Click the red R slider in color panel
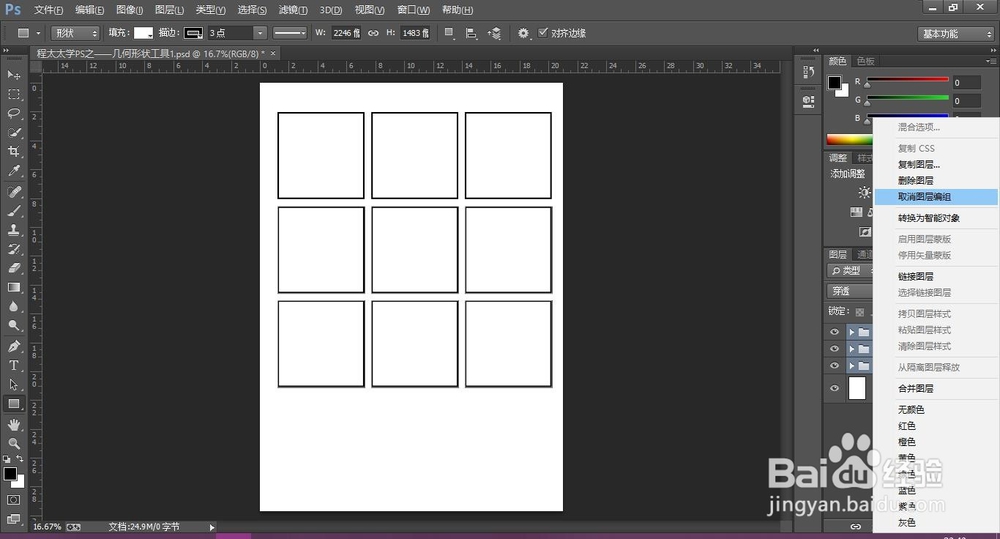This screenshot has width=1000, height=539. click(x=907, y=80)
